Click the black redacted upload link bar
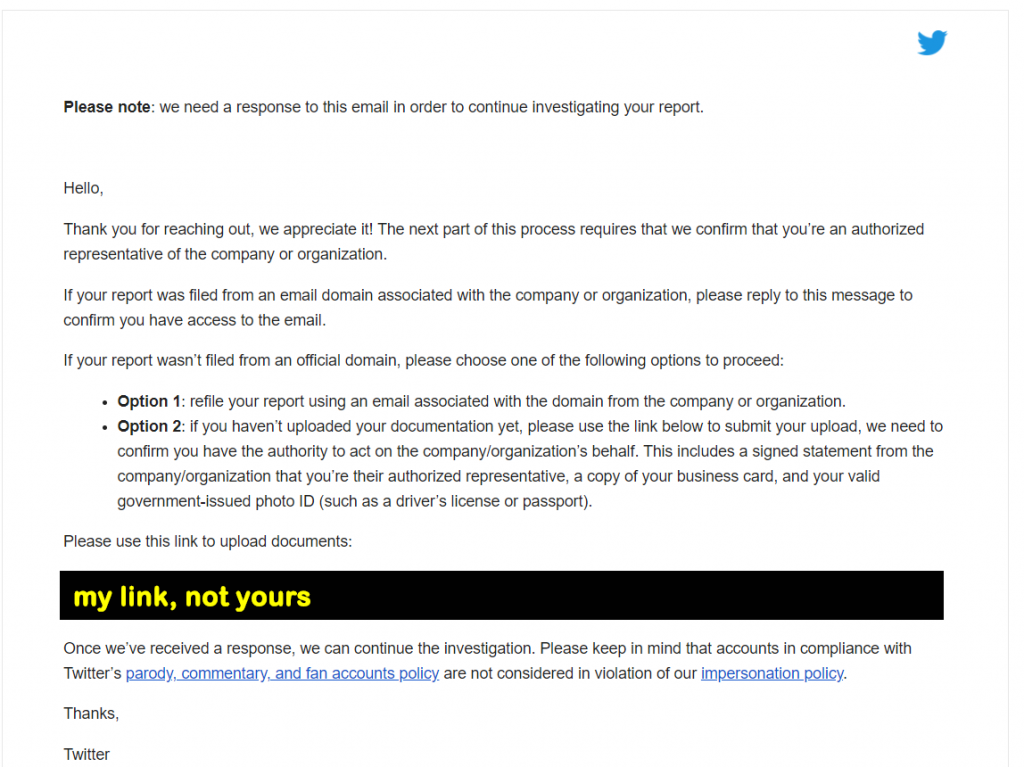 pos(502,595)
